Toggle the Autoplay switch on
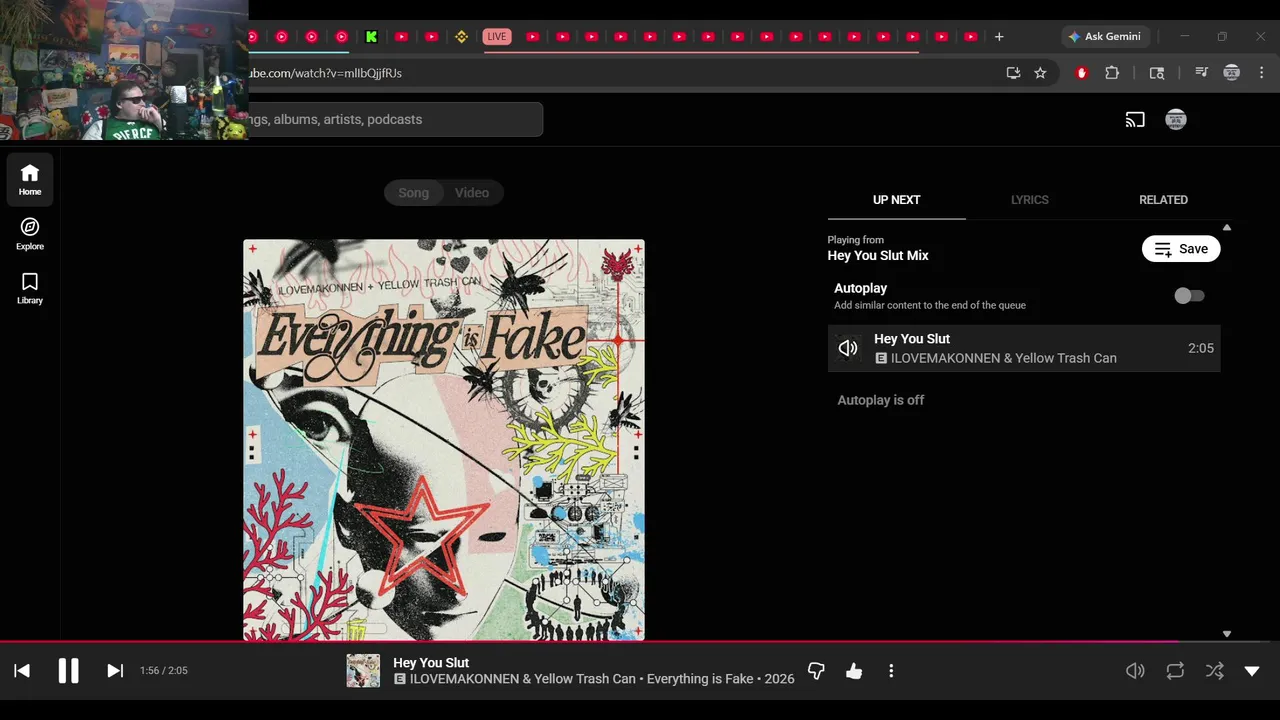 (x=1189, y=296)
